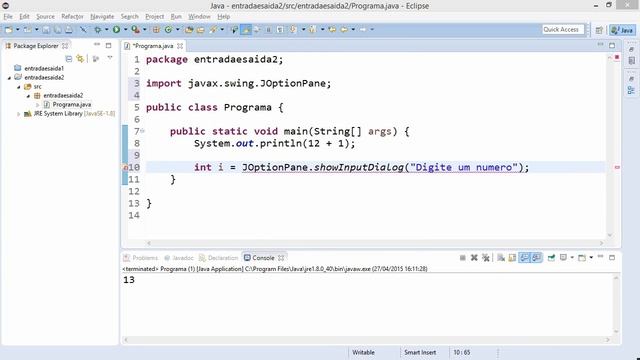Click the Run External Tools icon
640x360 pixels.
[135, 29]
